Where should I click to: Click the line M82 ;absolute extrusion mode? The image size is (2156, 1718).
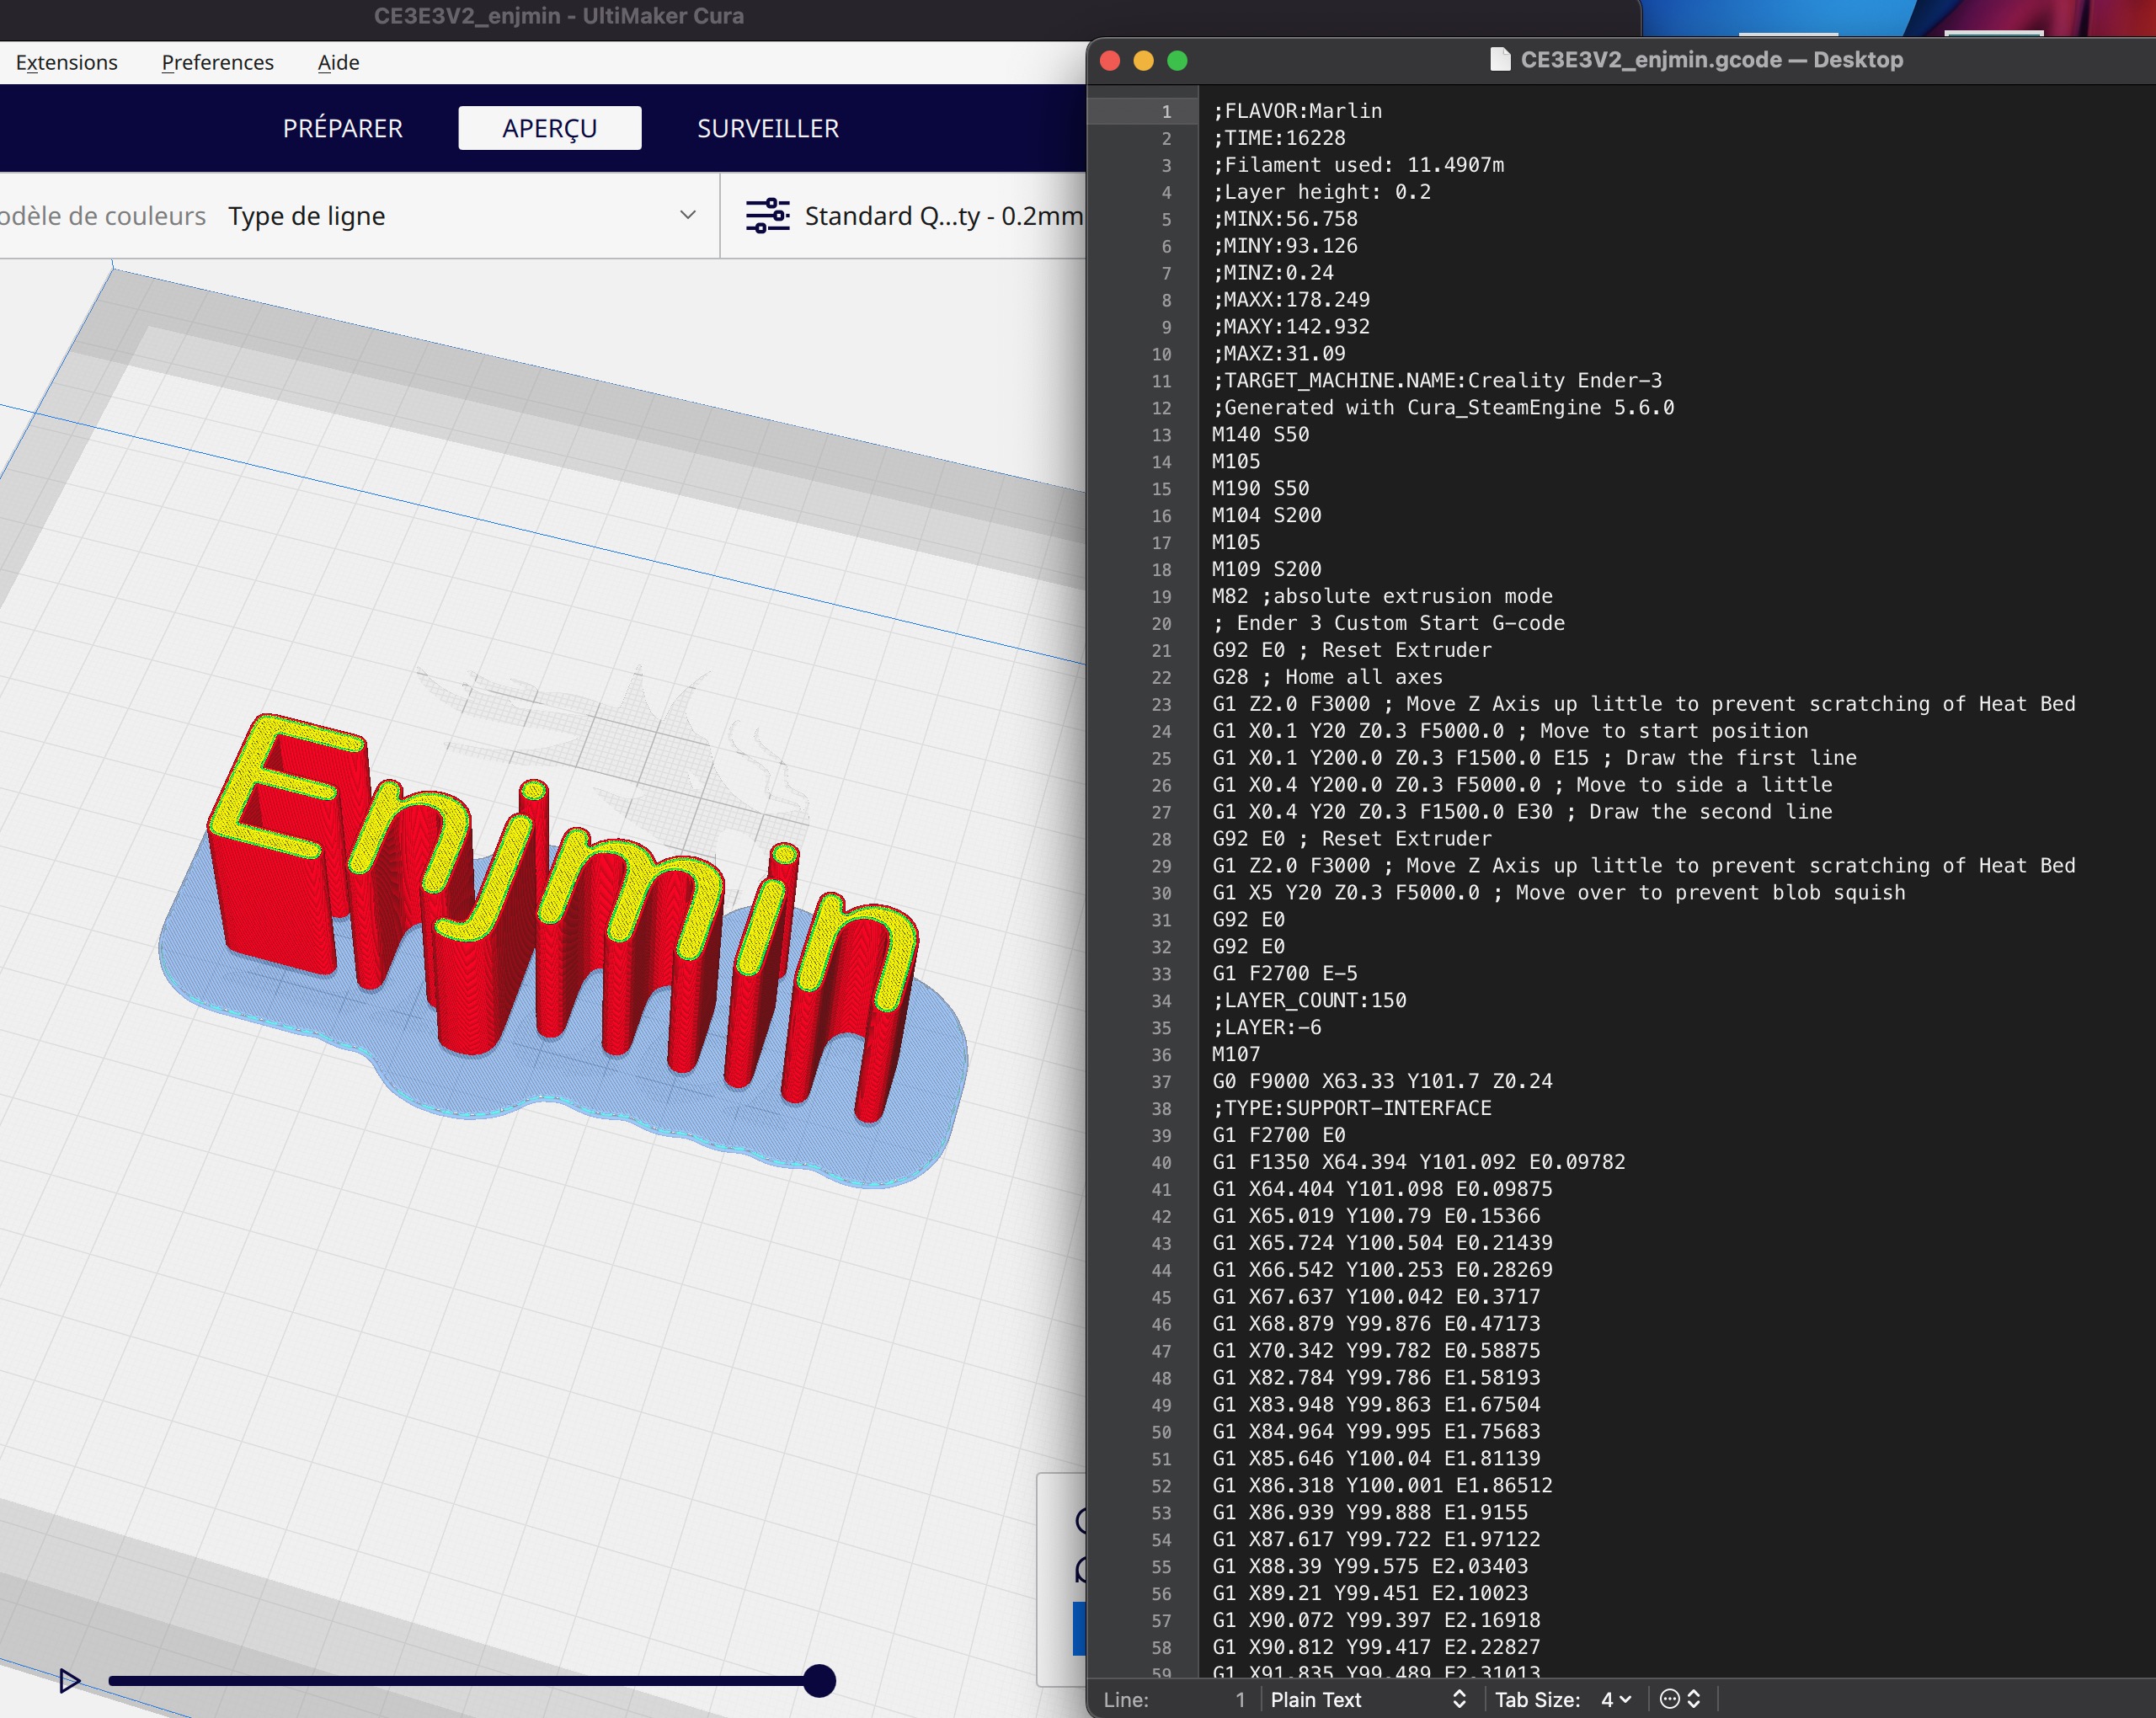tap(1382, 597)
